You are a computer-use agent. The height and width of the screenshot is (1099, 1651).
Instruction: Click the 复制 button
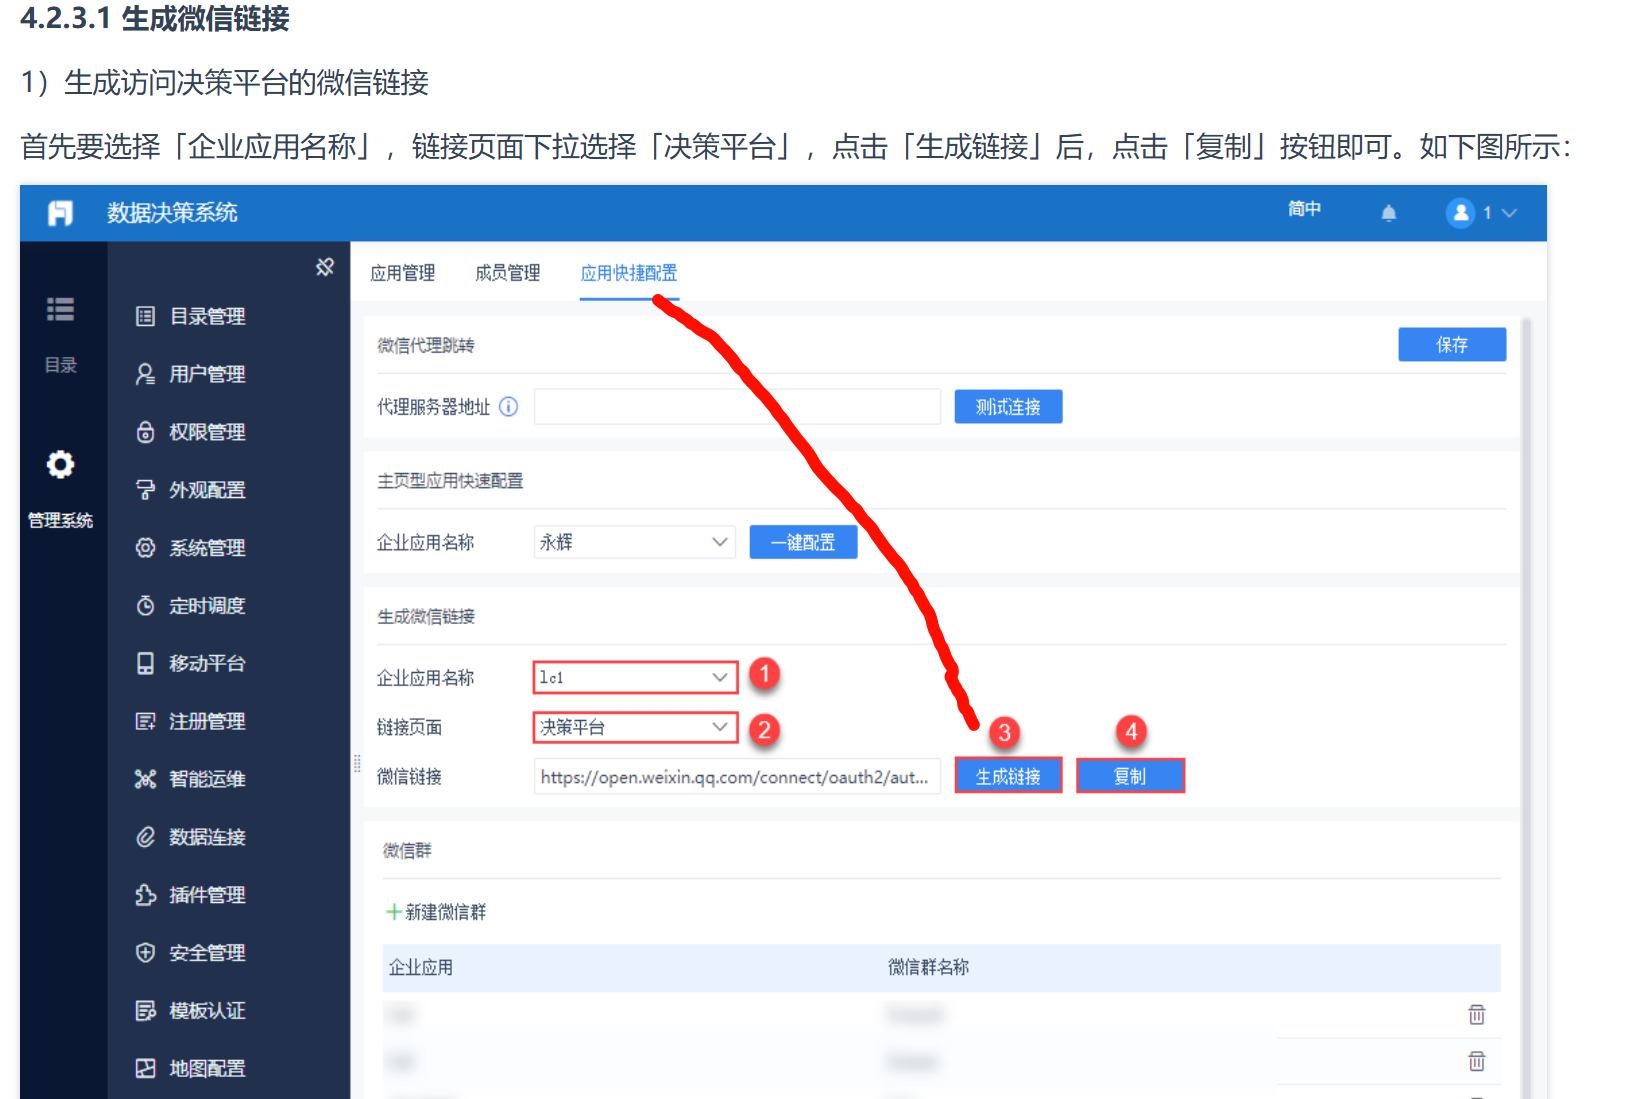click(x=1130, y=776)
